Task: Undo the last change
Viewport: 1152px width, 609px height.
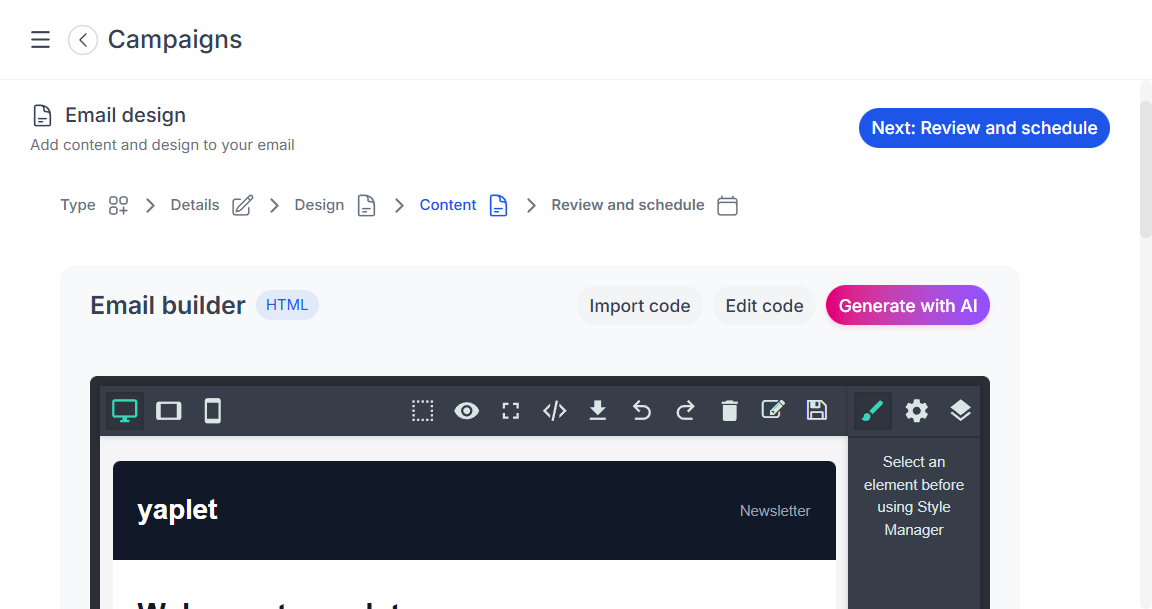Action: tap(642, 411)
